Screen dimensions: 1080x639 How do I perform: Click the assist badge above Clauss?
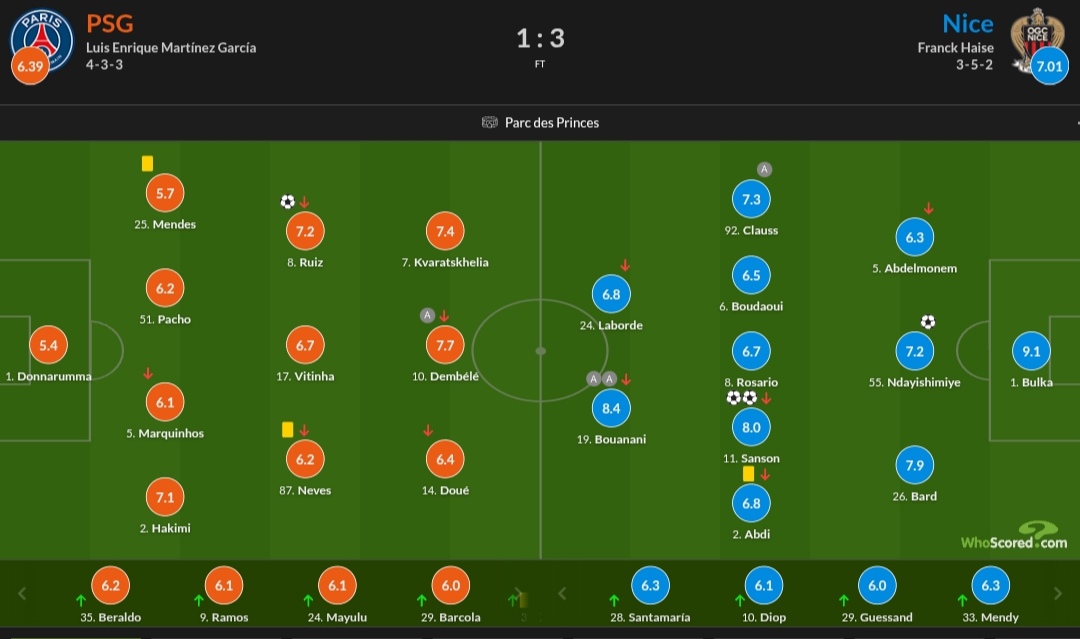(764, 169)
